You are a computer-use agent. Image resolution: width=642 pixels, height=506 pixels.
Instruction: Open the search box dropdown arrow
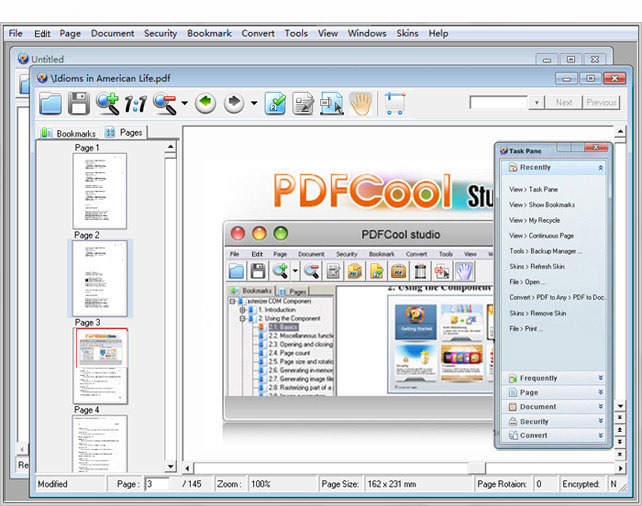pos(536,102)
